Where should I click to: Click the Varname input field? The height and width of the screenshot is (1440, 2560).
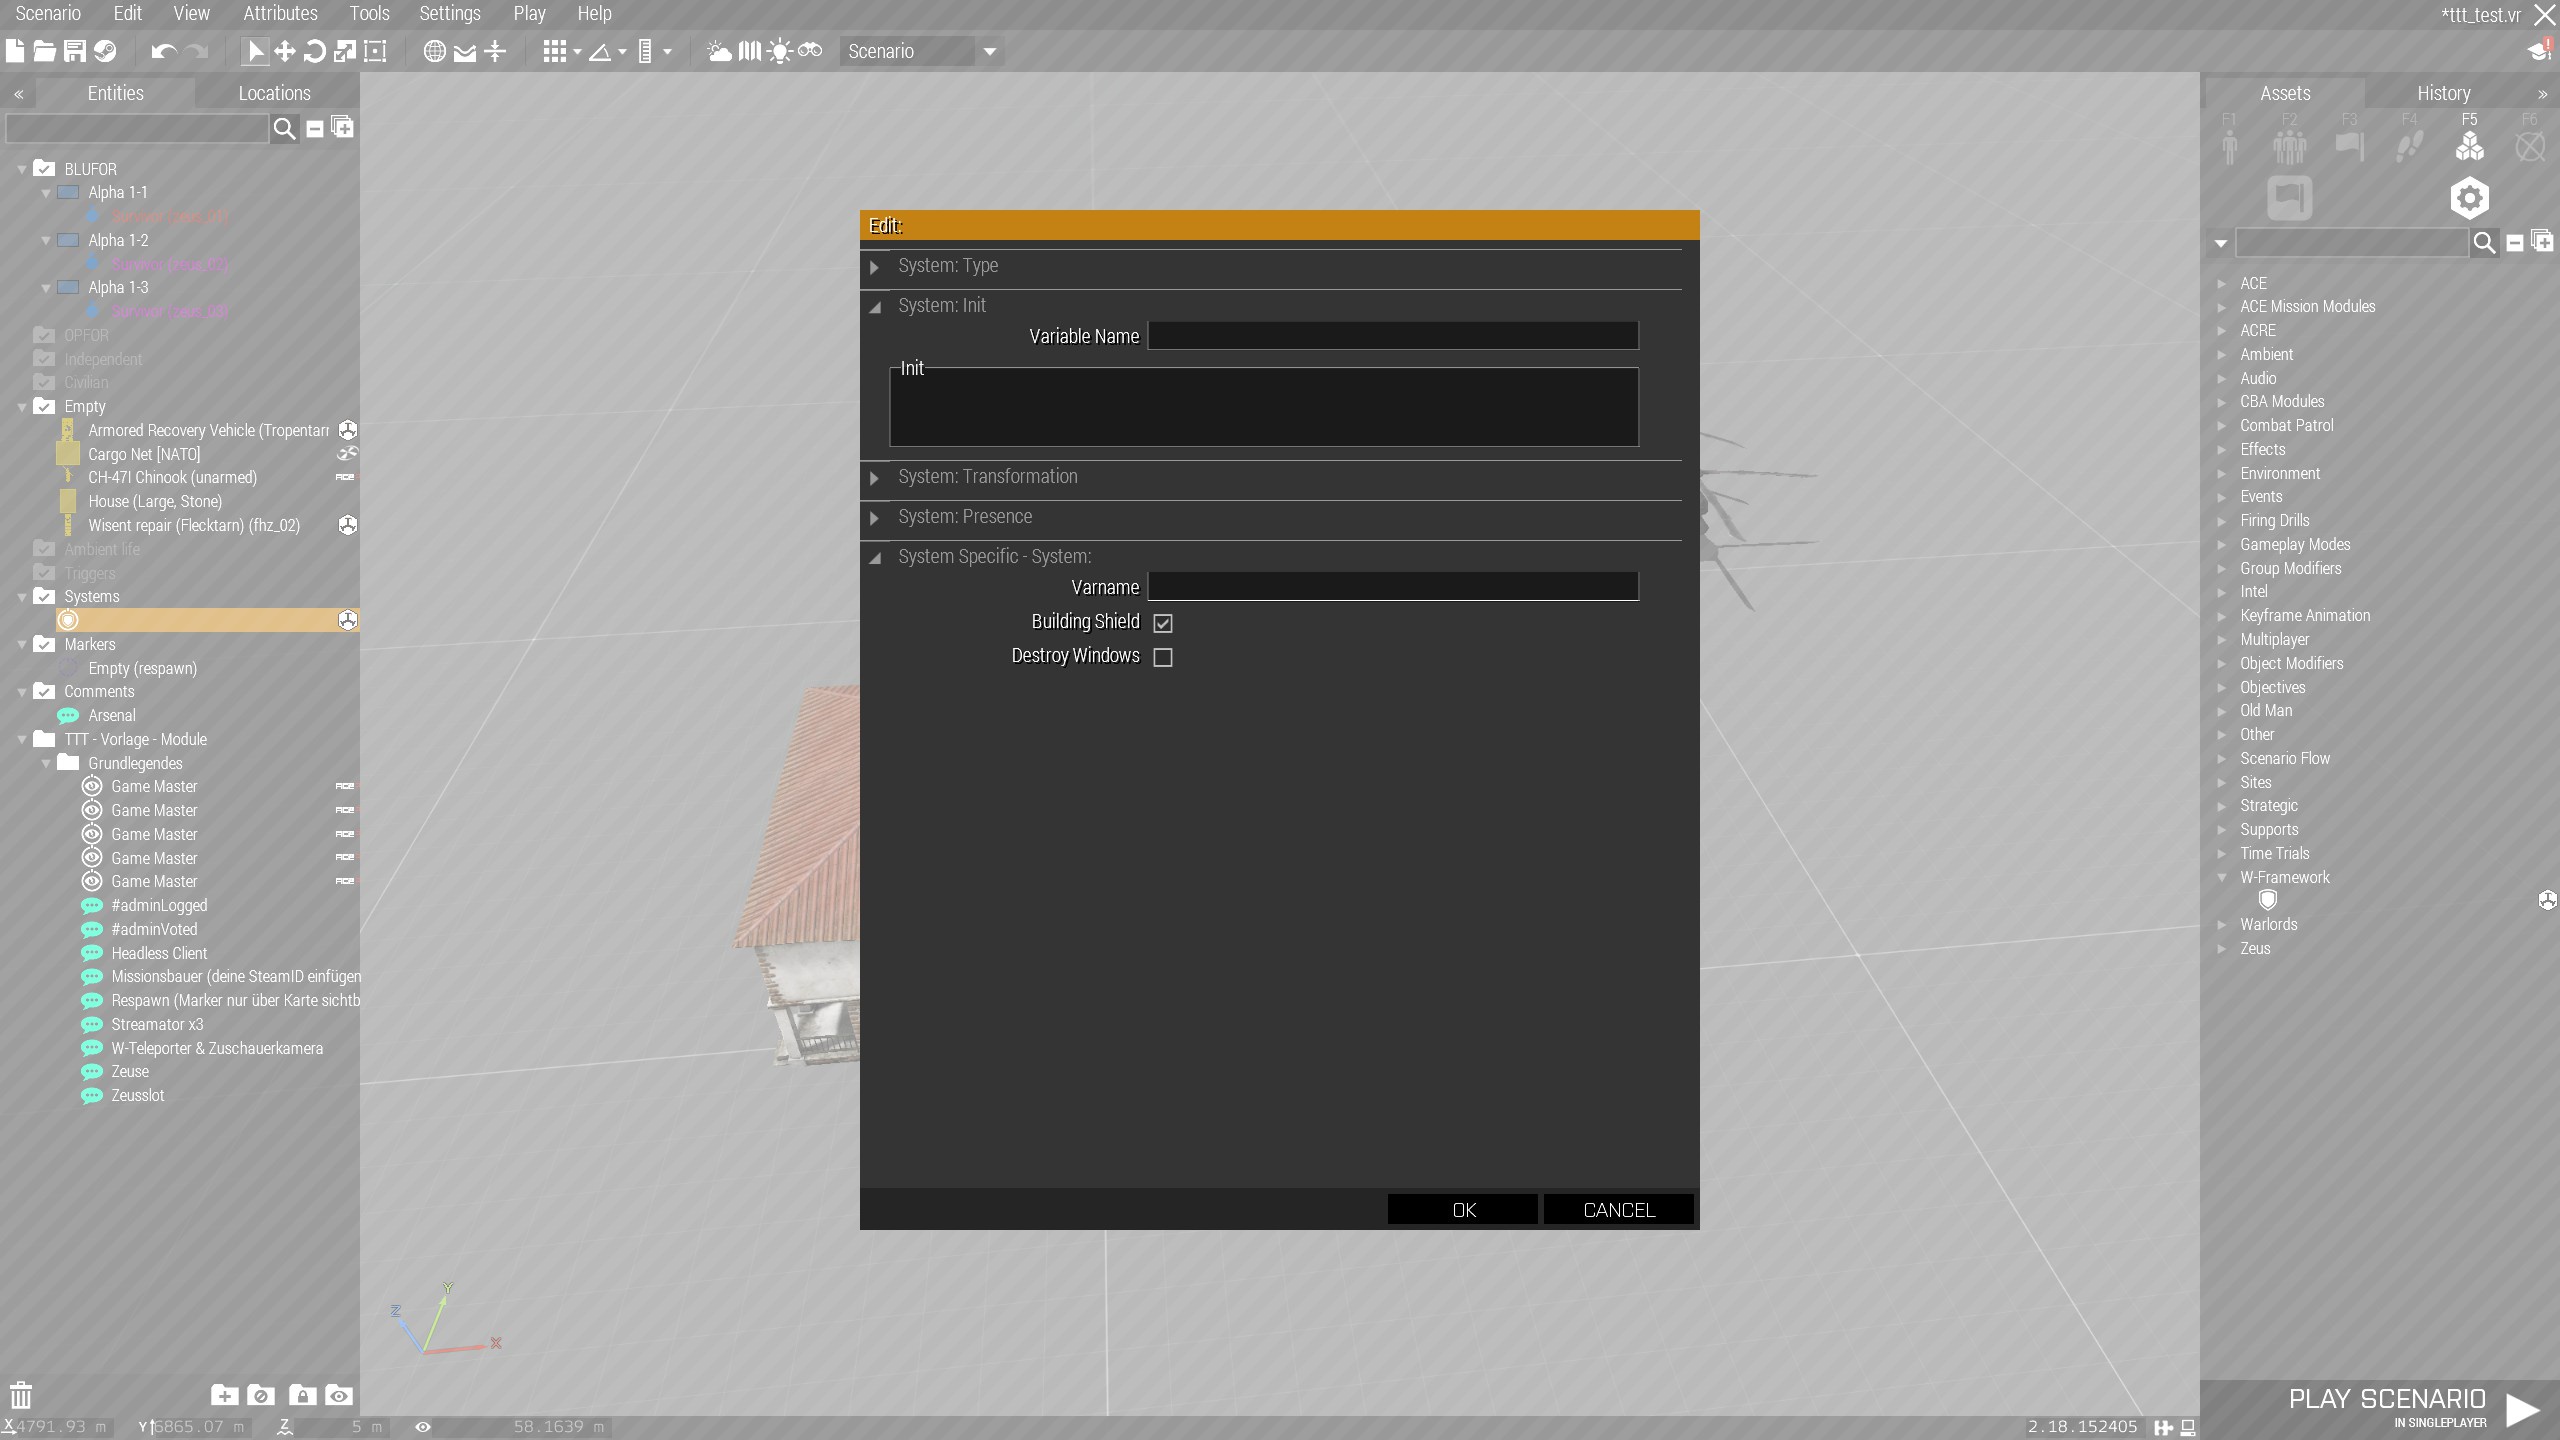coord(1392,587)
